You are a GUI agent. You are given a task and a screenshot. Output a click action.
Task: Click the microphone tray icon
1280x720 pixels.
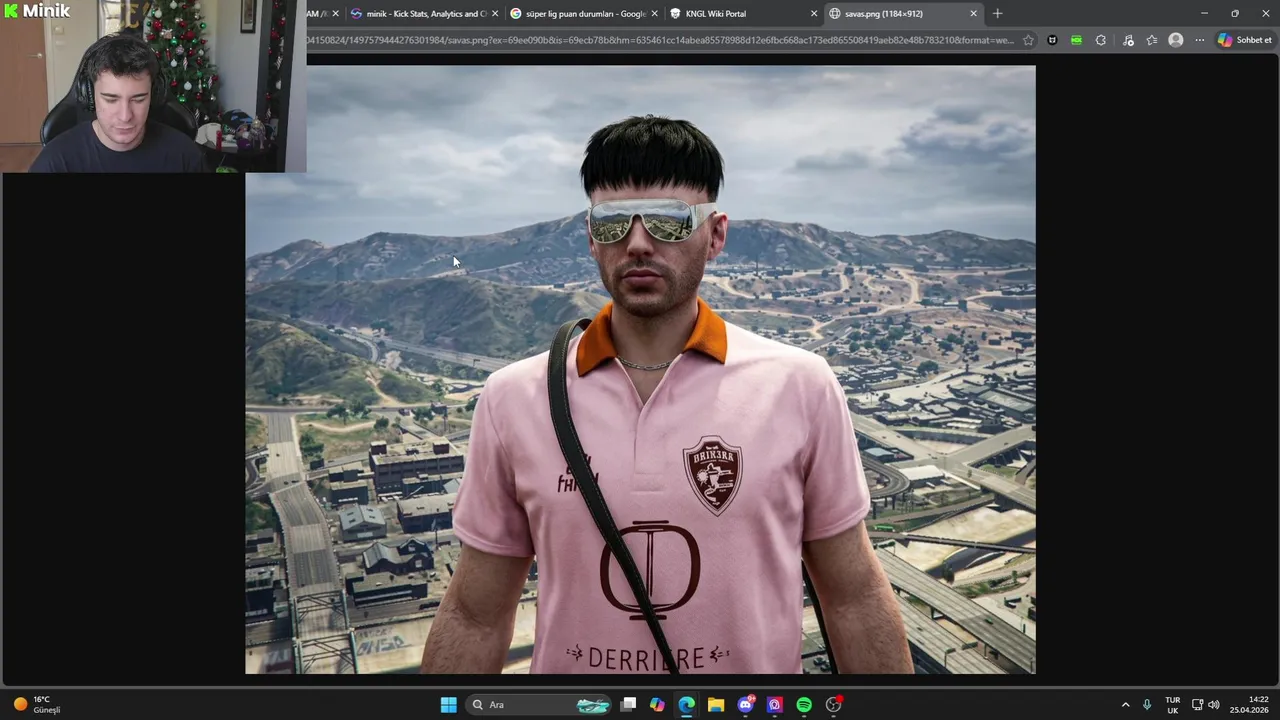pos(1147,705)
